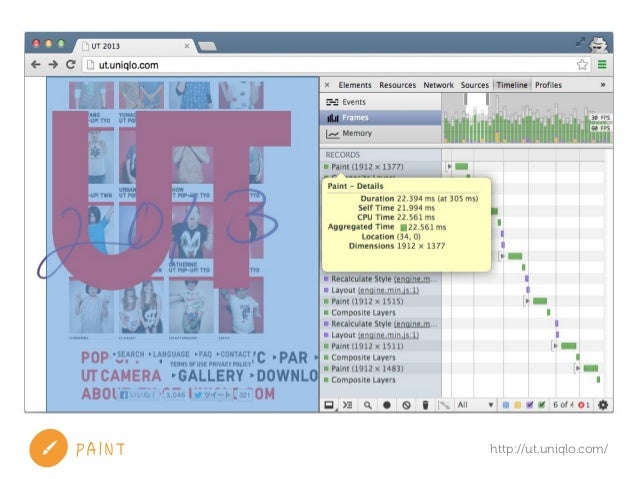
Task: Bookmark this page with the star icon
Action: pyautogui.click(x=582, y=64)
